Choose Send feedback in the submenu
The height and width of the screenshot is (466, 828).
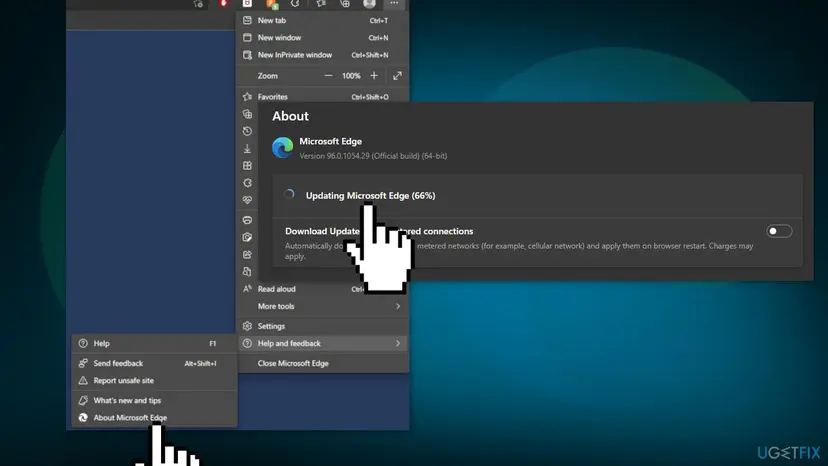pyautogui.click(x=154, y=364)
